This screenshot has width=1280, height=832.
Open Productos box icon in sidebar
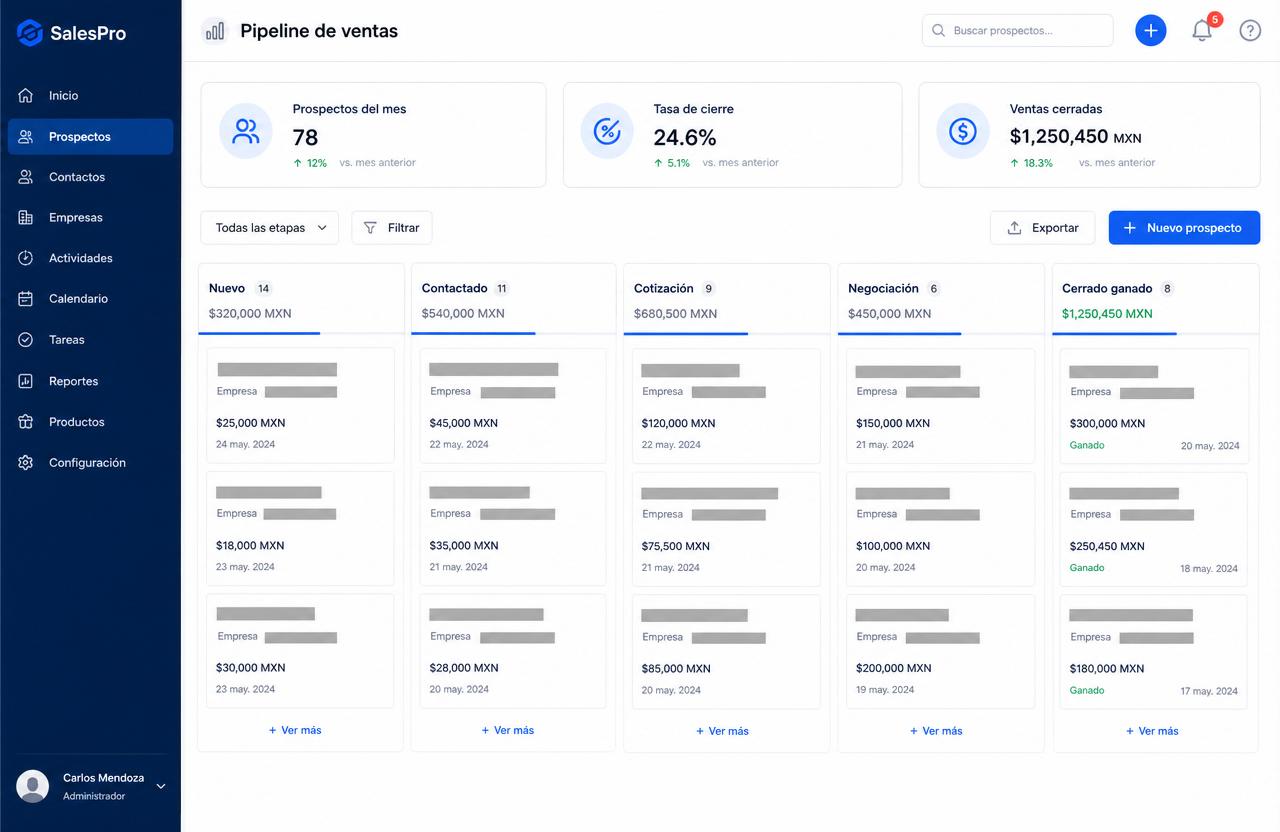(26, 422)
